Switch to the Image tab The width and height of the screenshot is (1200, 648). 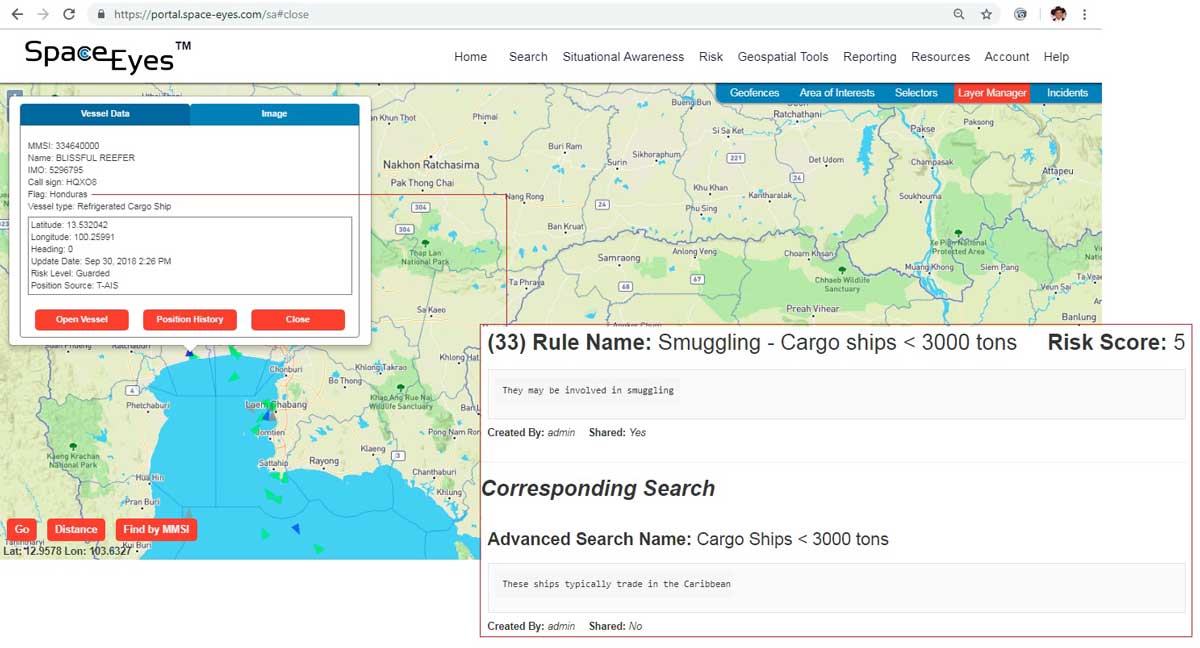tap(274, 114)
